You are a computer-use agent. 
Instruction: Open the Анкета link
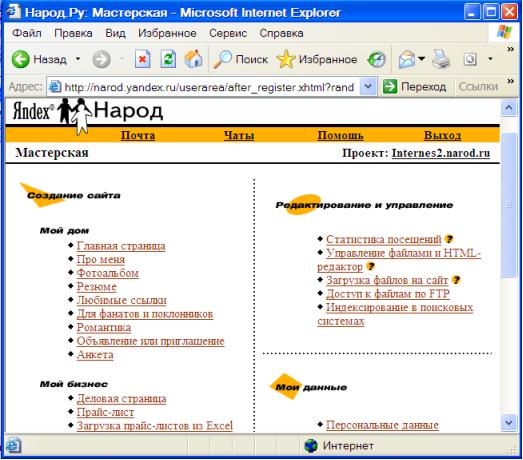pyautogui.click(x=95, y=355)
